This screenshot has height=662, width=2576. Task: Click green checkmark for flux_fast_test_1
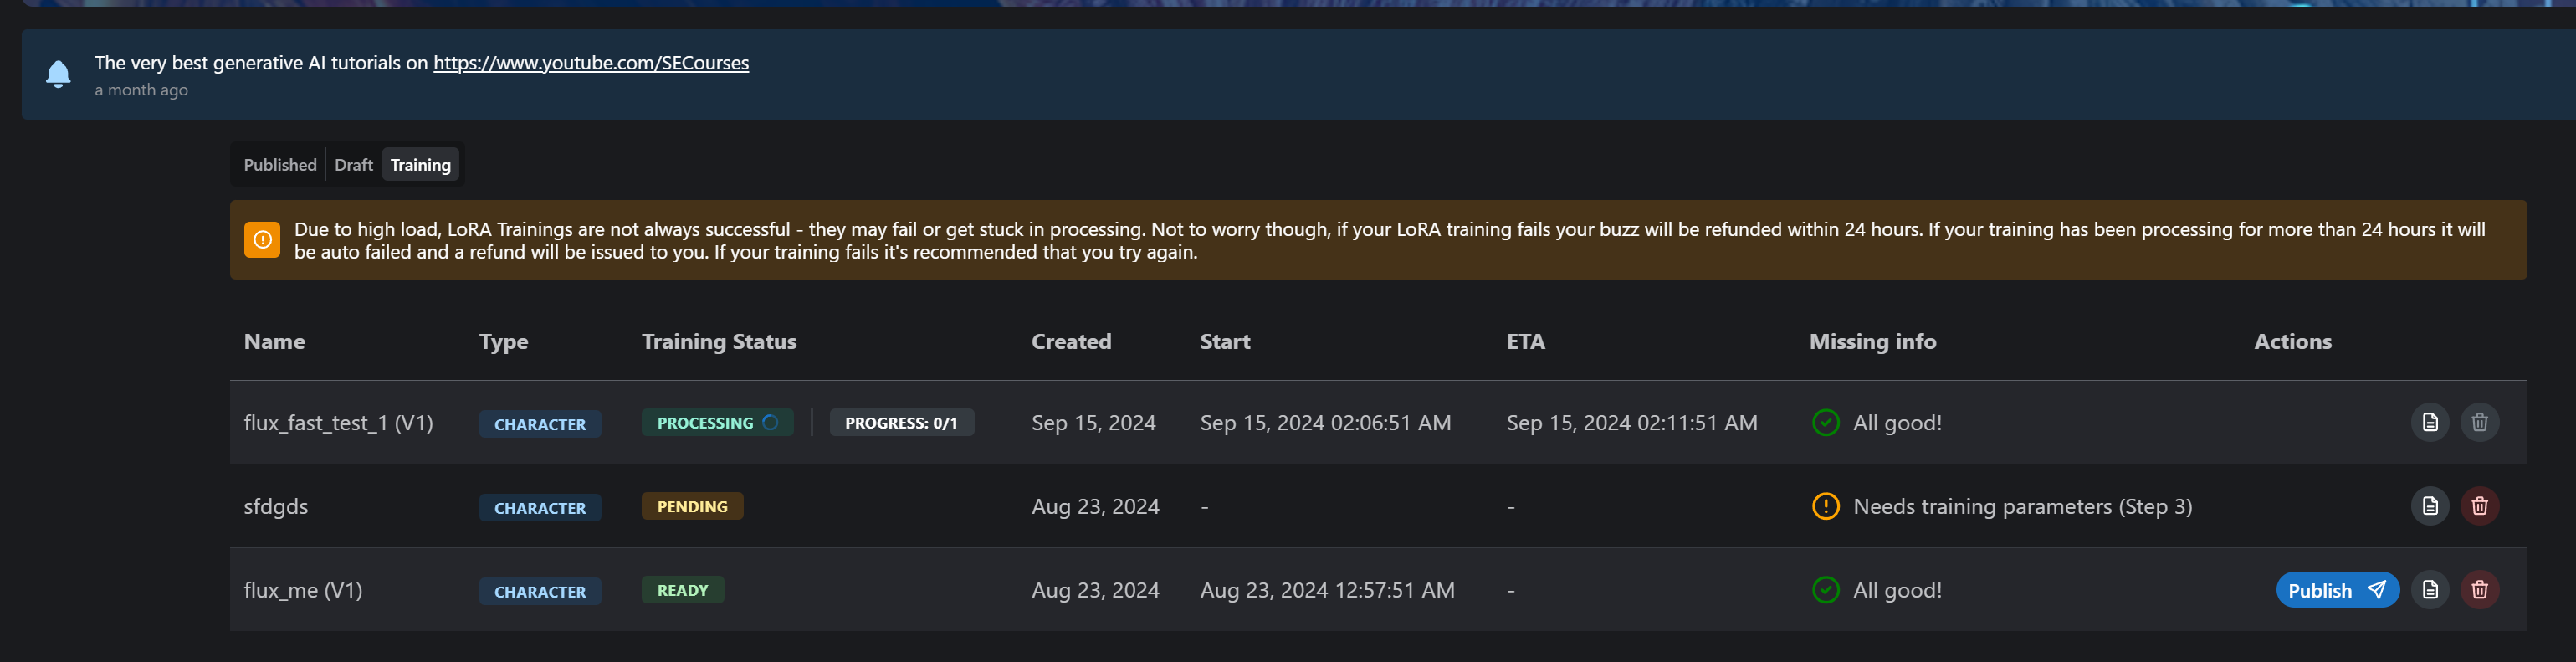pyautogui.click(x=1825, y=422)
